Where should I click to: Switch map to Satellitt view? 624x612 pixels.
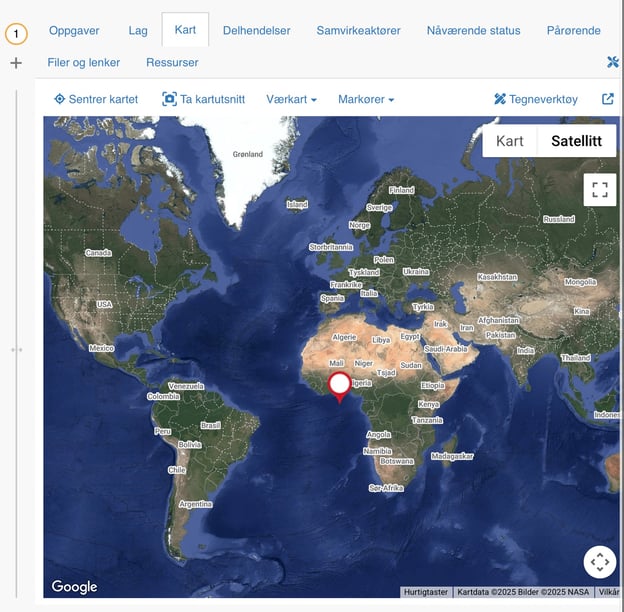tap(576, 141)
